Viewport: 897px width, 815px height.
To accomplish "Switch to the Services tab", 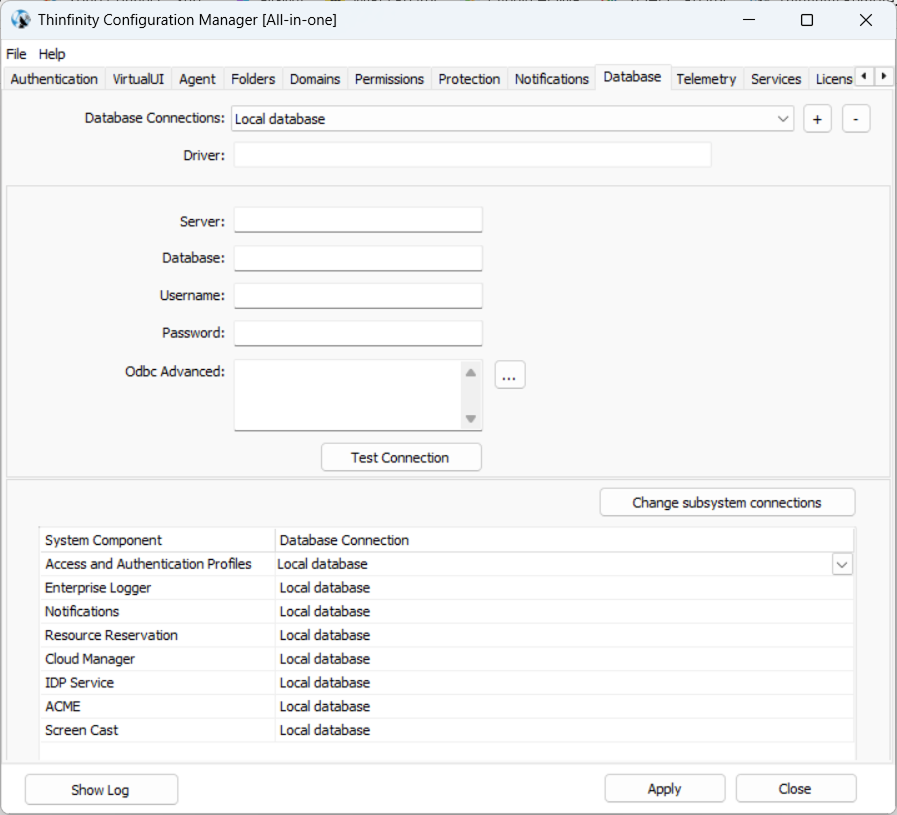I will click(776, 79).
